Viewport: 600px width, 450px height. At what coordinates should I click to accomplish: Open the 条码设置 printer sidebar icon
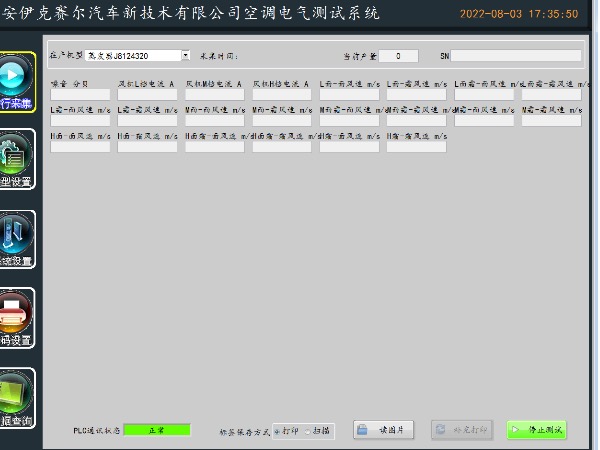pyautogui.click(x=16, y=318)
